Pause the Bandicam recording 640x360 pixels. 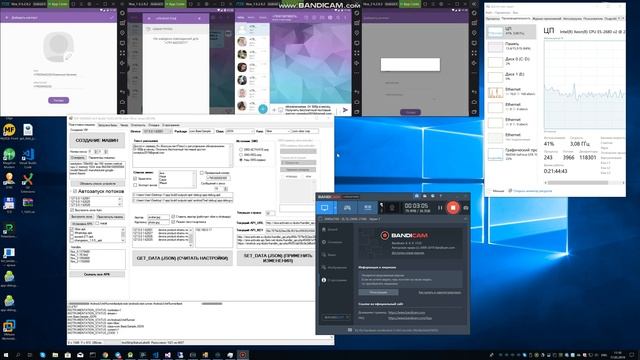[440, 208]
